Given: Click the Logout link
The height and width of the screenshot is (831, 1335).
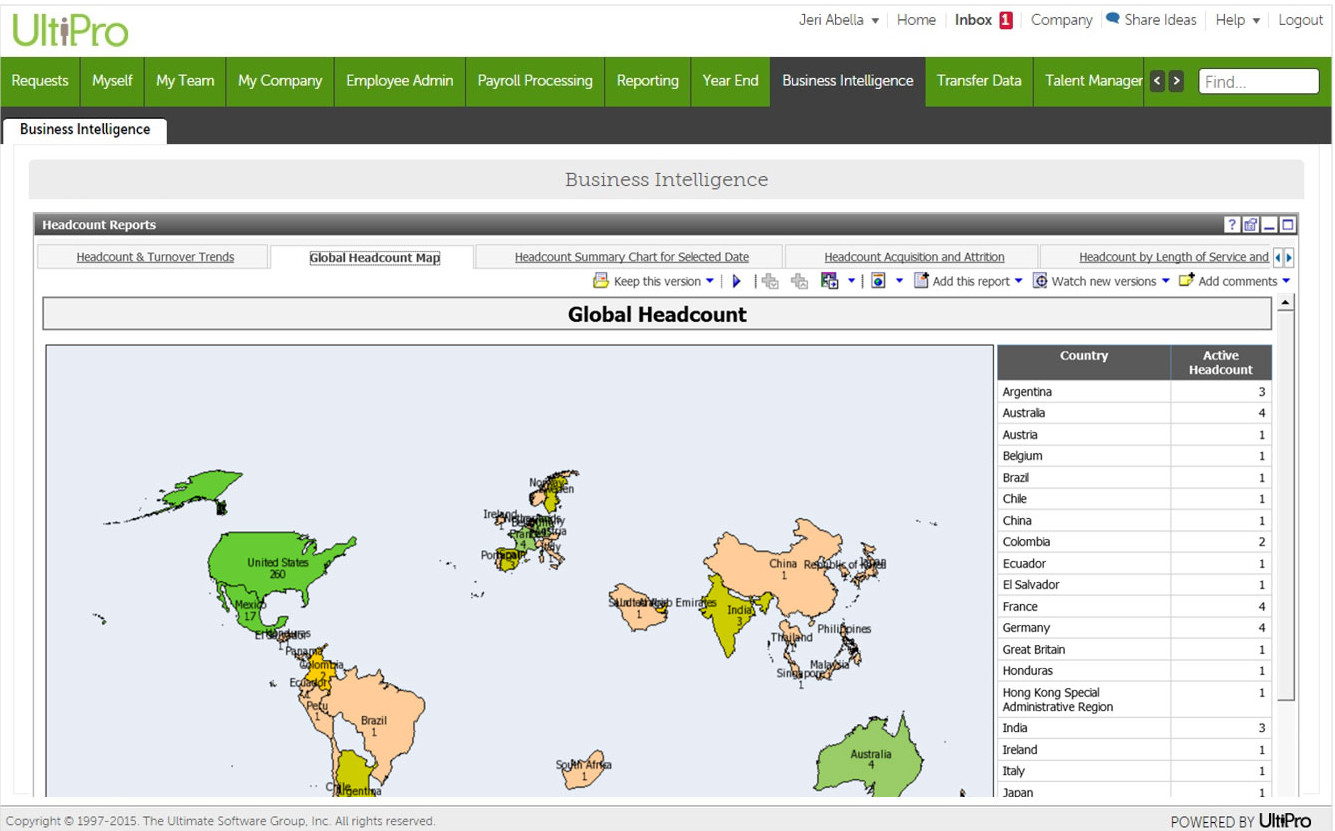Looking at the screenshot, I should 1300,20.
